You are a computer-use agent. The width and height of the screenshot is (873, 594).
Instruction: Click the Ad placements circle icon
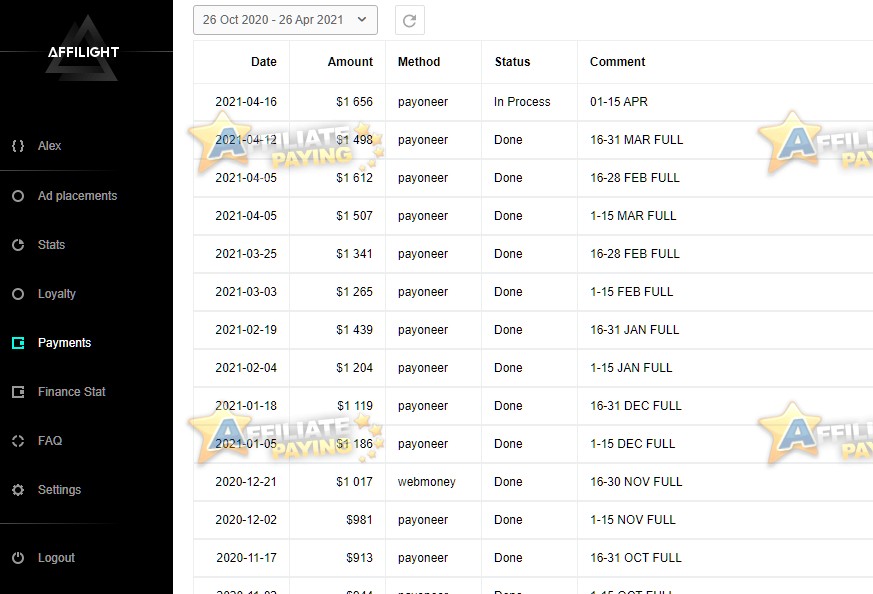tap(18, 196)
